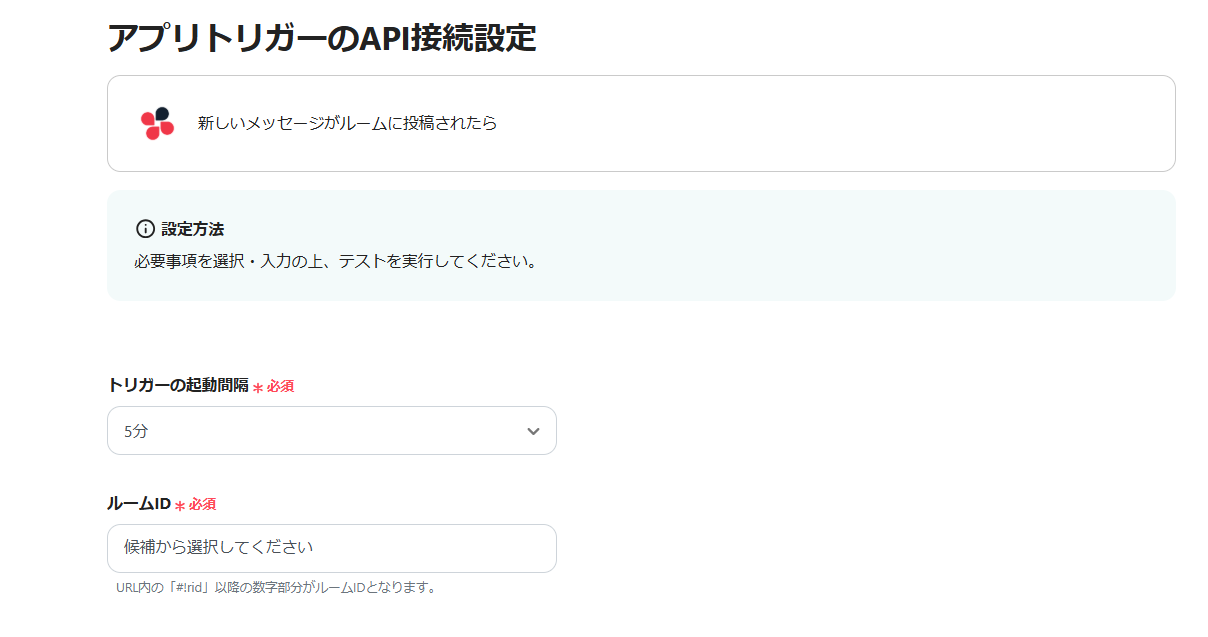Click the アプリトリガーのAPI接続設定 page heading

[x=321, y=38]
